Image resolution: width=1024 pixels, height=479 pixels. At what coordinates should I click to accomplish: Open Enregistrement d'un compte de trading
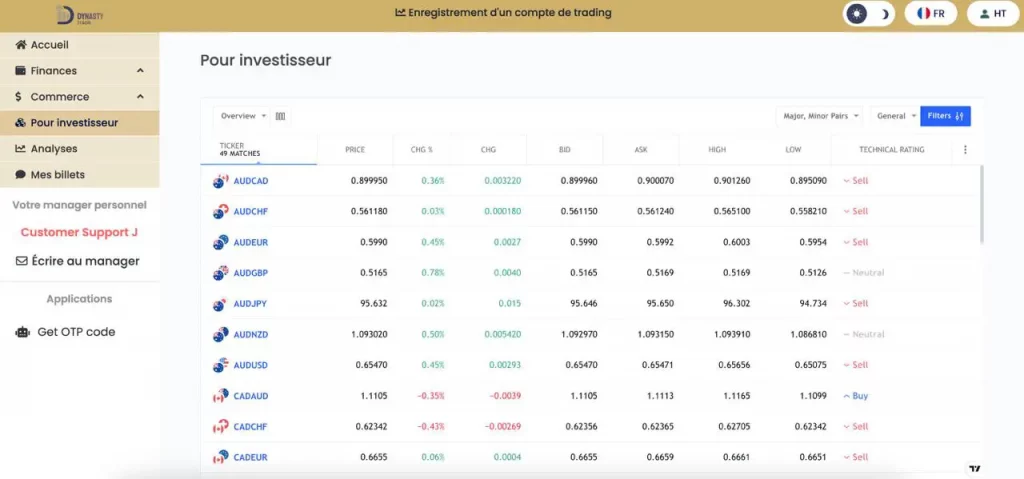pyautogui.click(x=504, y=12)
